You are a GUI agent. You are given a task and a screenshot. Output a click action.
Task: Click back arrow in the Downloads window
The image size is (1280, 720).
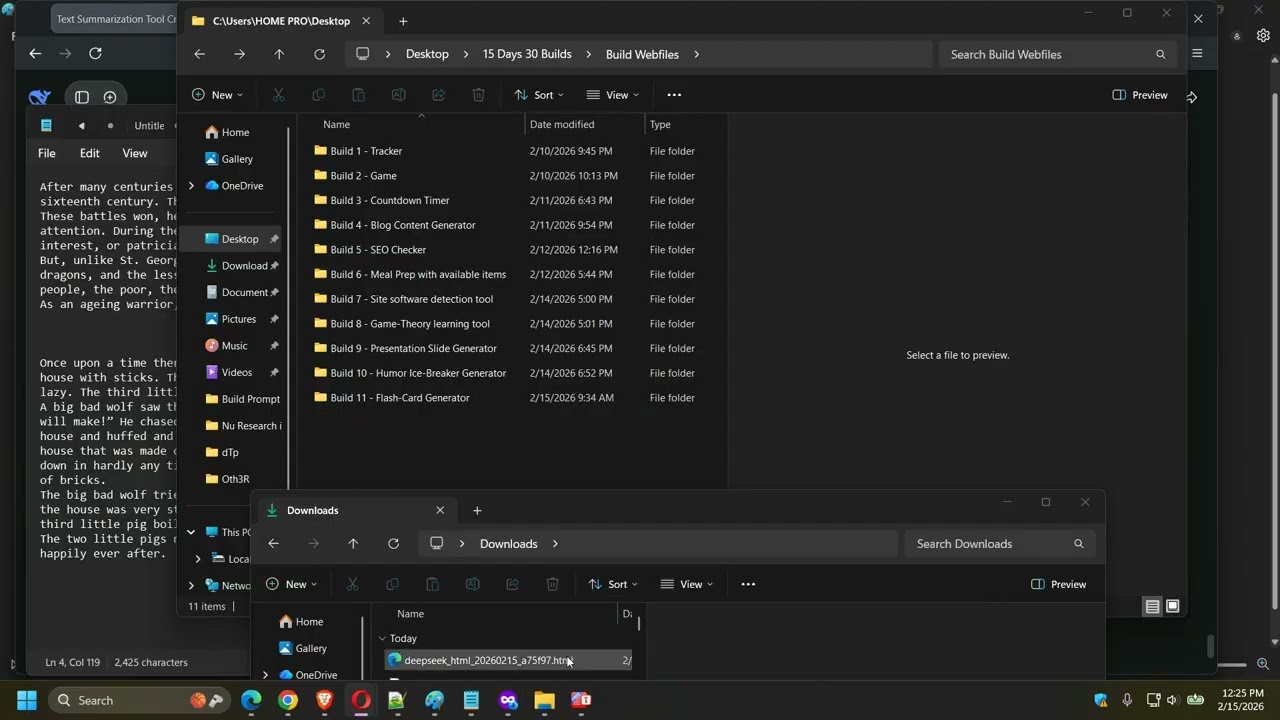(273, 544)
